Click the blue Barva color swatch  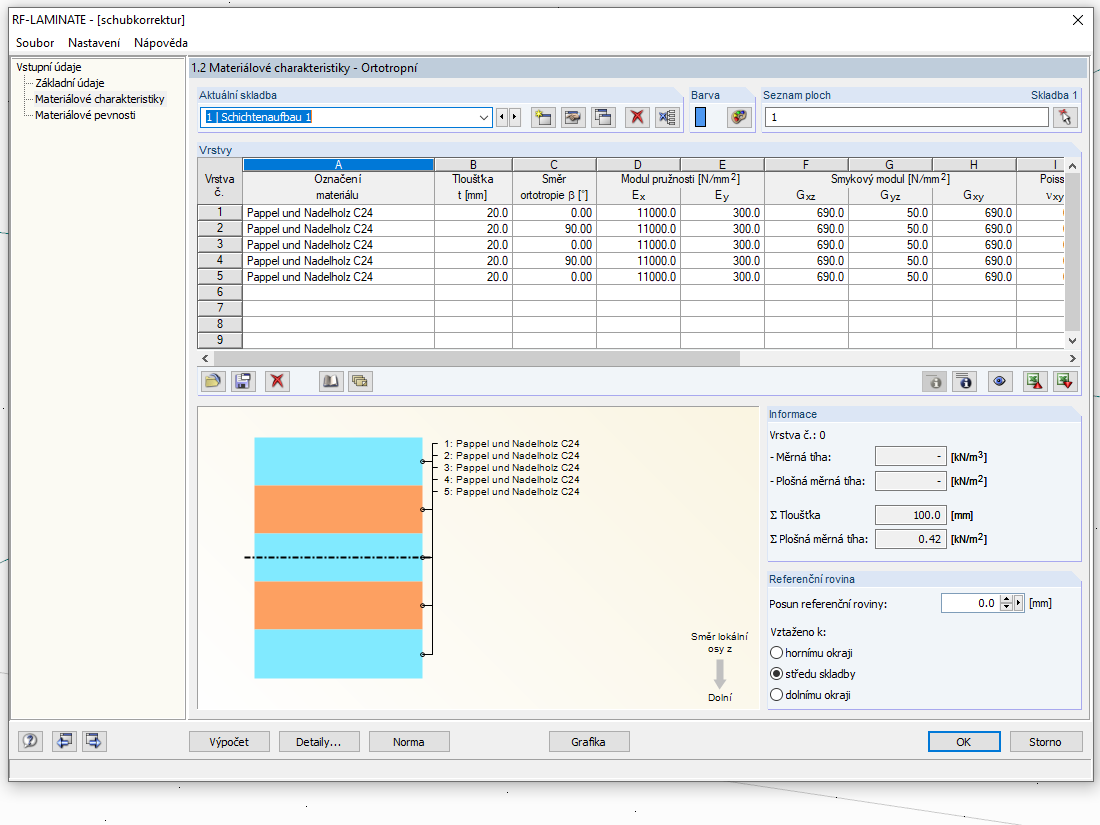click(700, 117)
